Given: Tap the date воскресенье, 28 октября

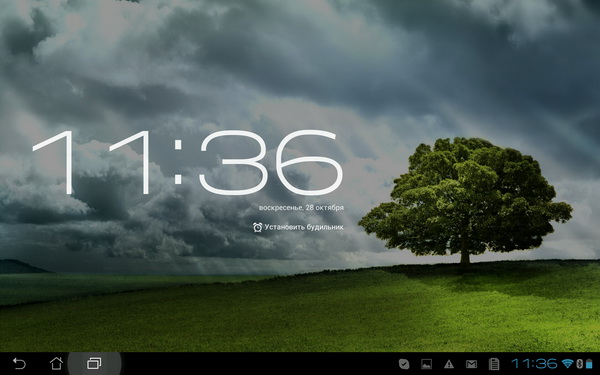Looking at the screenshot, I should pyautogui.click(x=301, y=208).
